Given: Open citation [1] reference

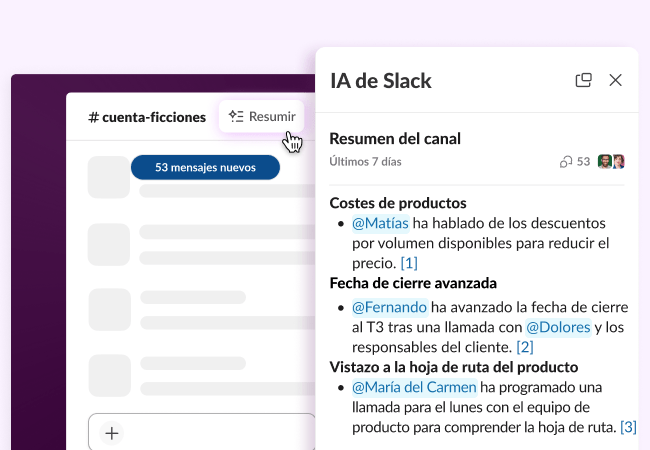Looking at the screenshot, I should click(x=408, y=263).
